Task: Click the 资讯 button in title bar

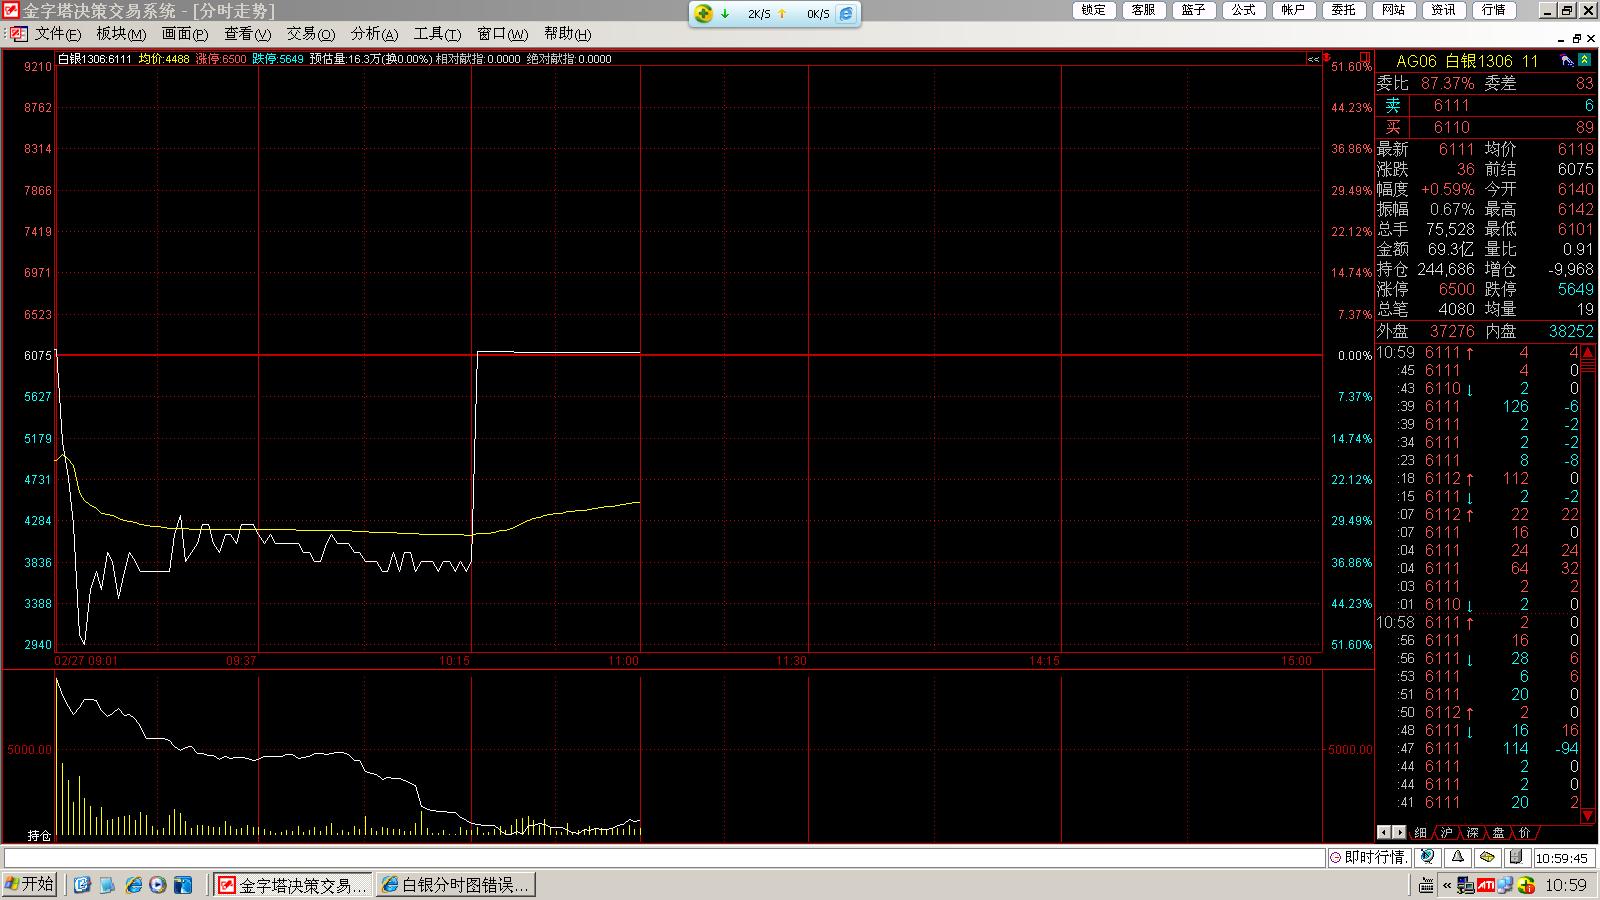Action: point(1444,10)
